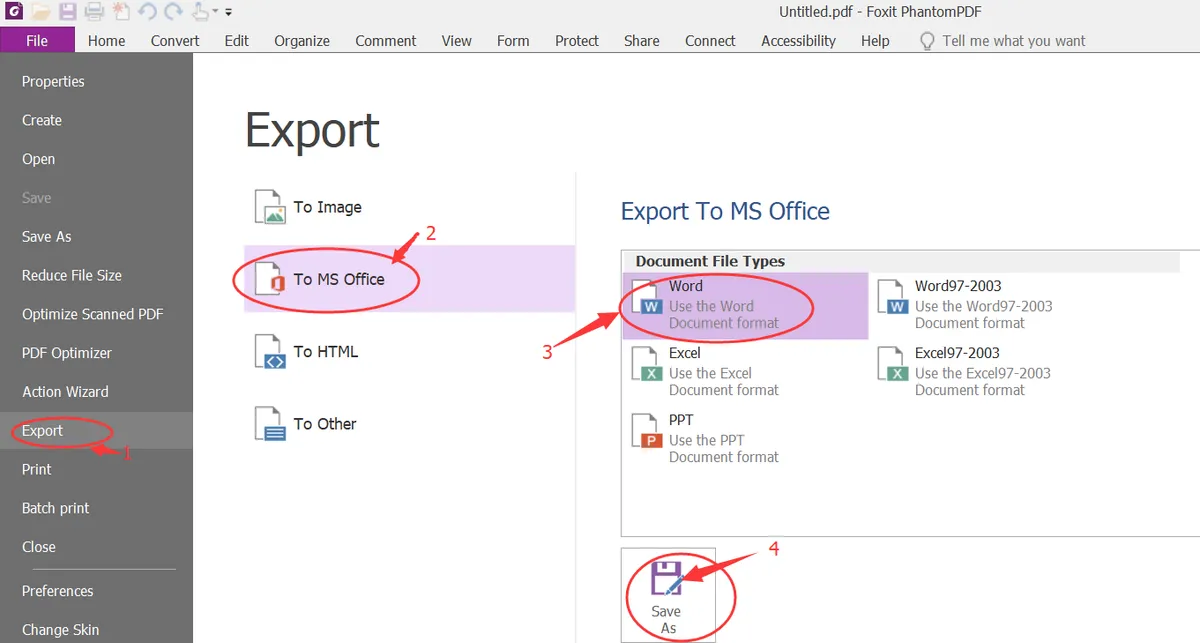
Task: Click the Excel97-2003 document icon
Action: 893,364
